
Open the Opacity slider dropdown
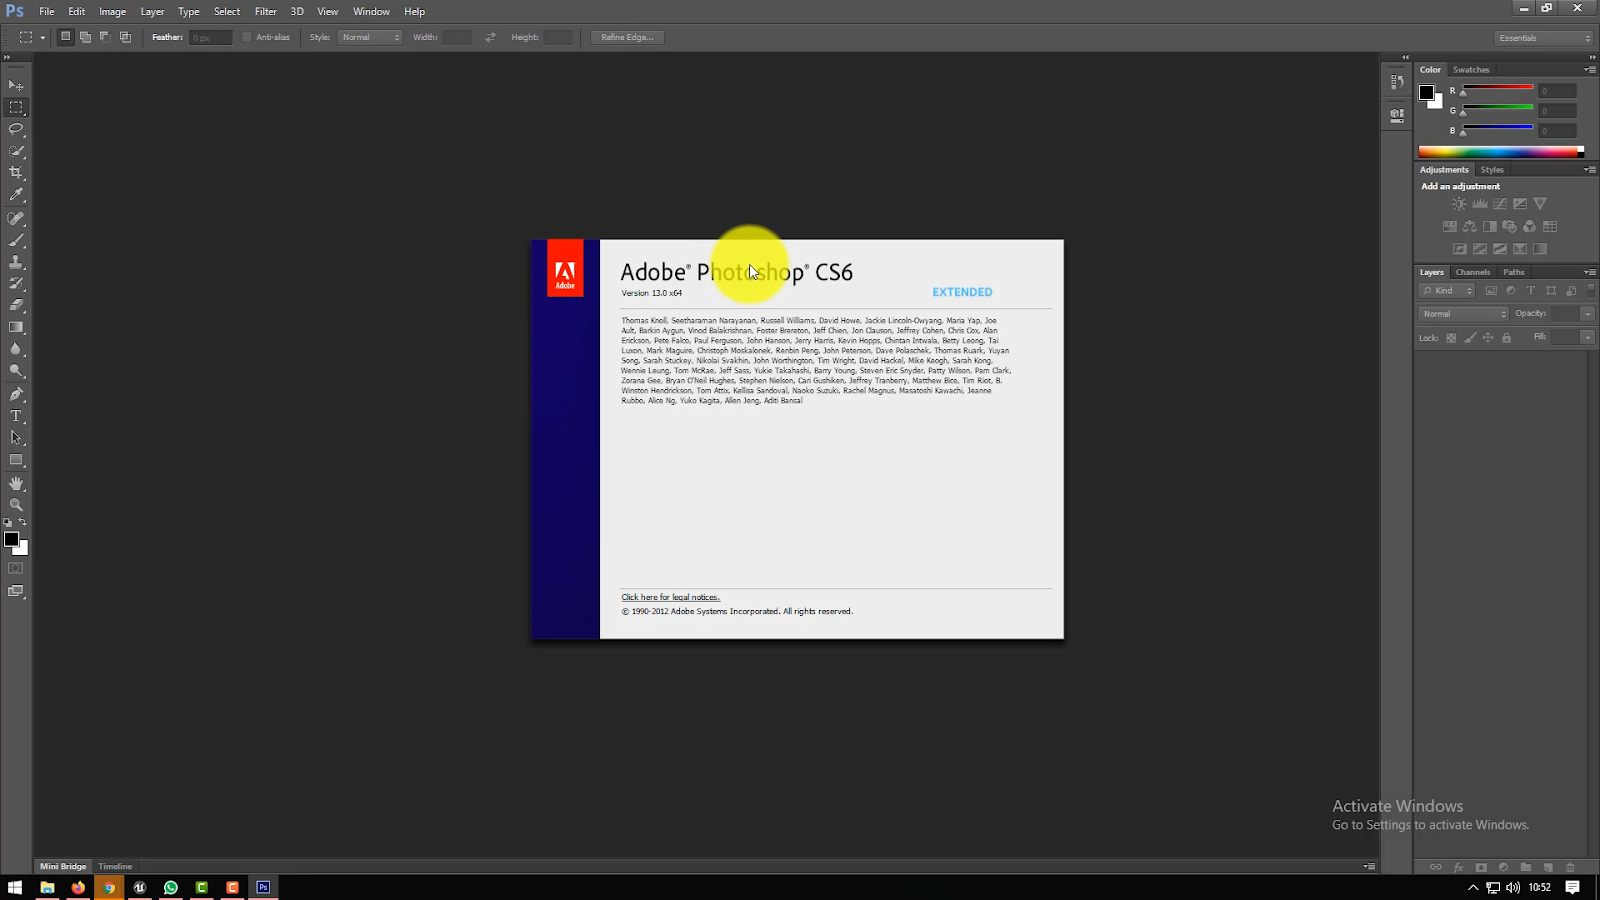pyautogui.click(x=1587, y=314)
